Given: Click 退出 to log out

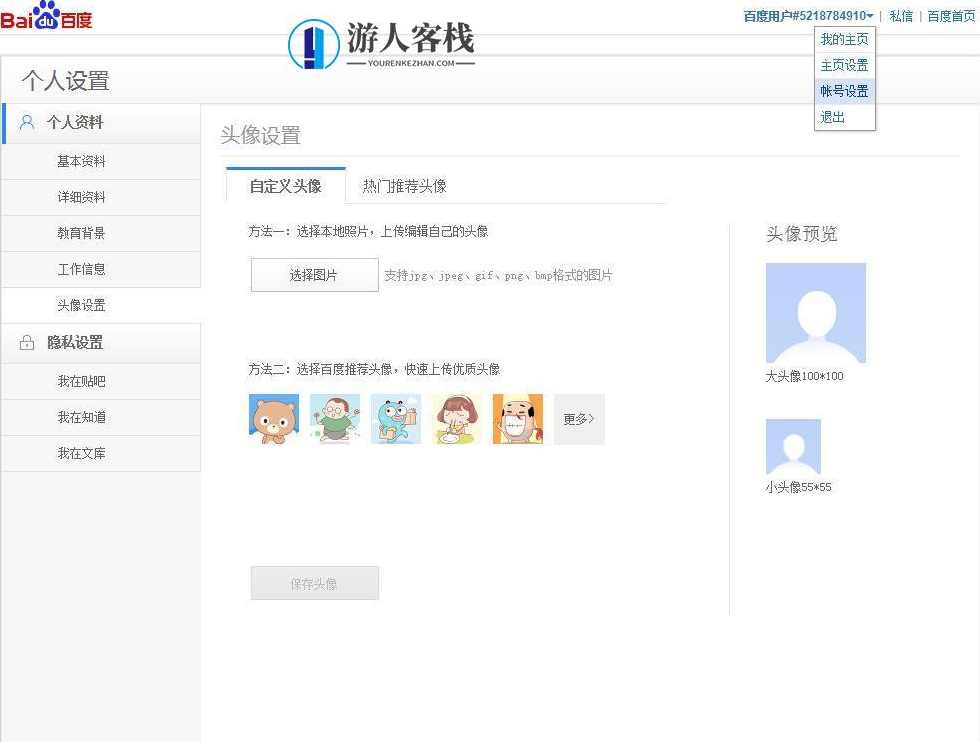Looking at the screenshot, I should coord(833,117).
